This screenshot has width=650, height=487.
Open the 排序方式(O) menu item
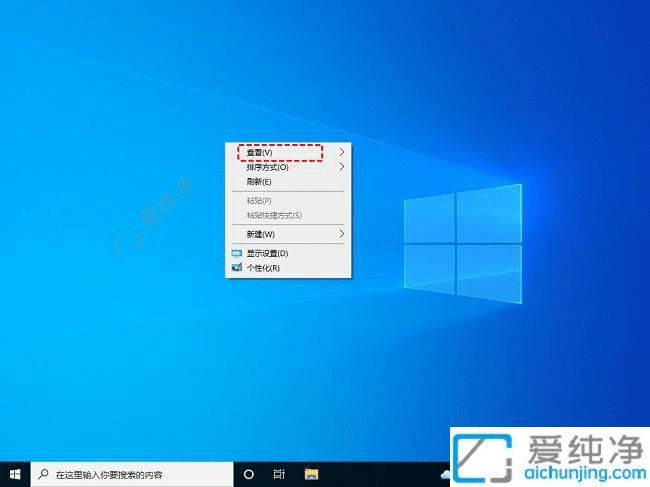(288, 167)
